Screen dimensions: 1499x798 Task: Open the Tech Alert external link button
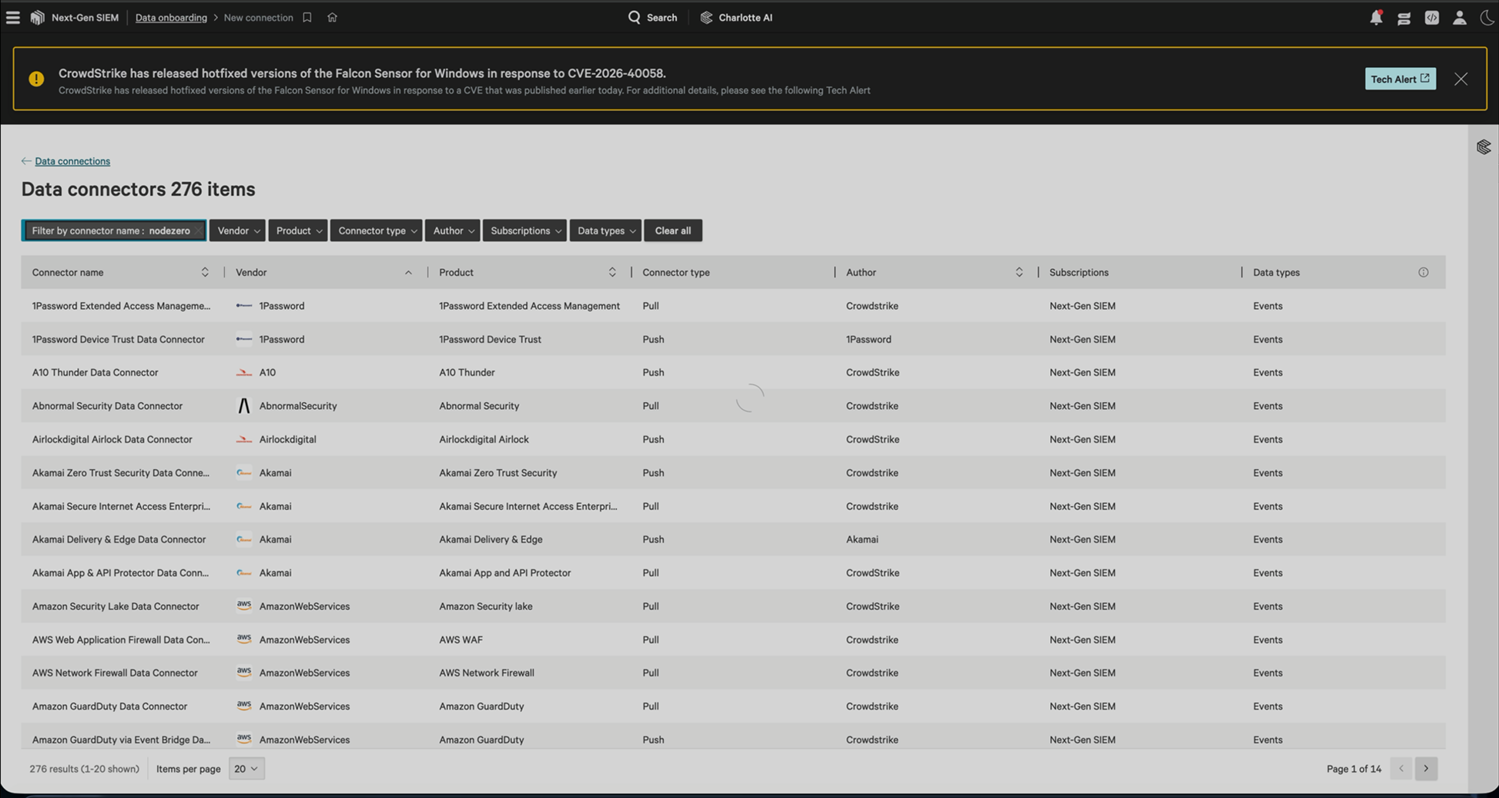1400,79
